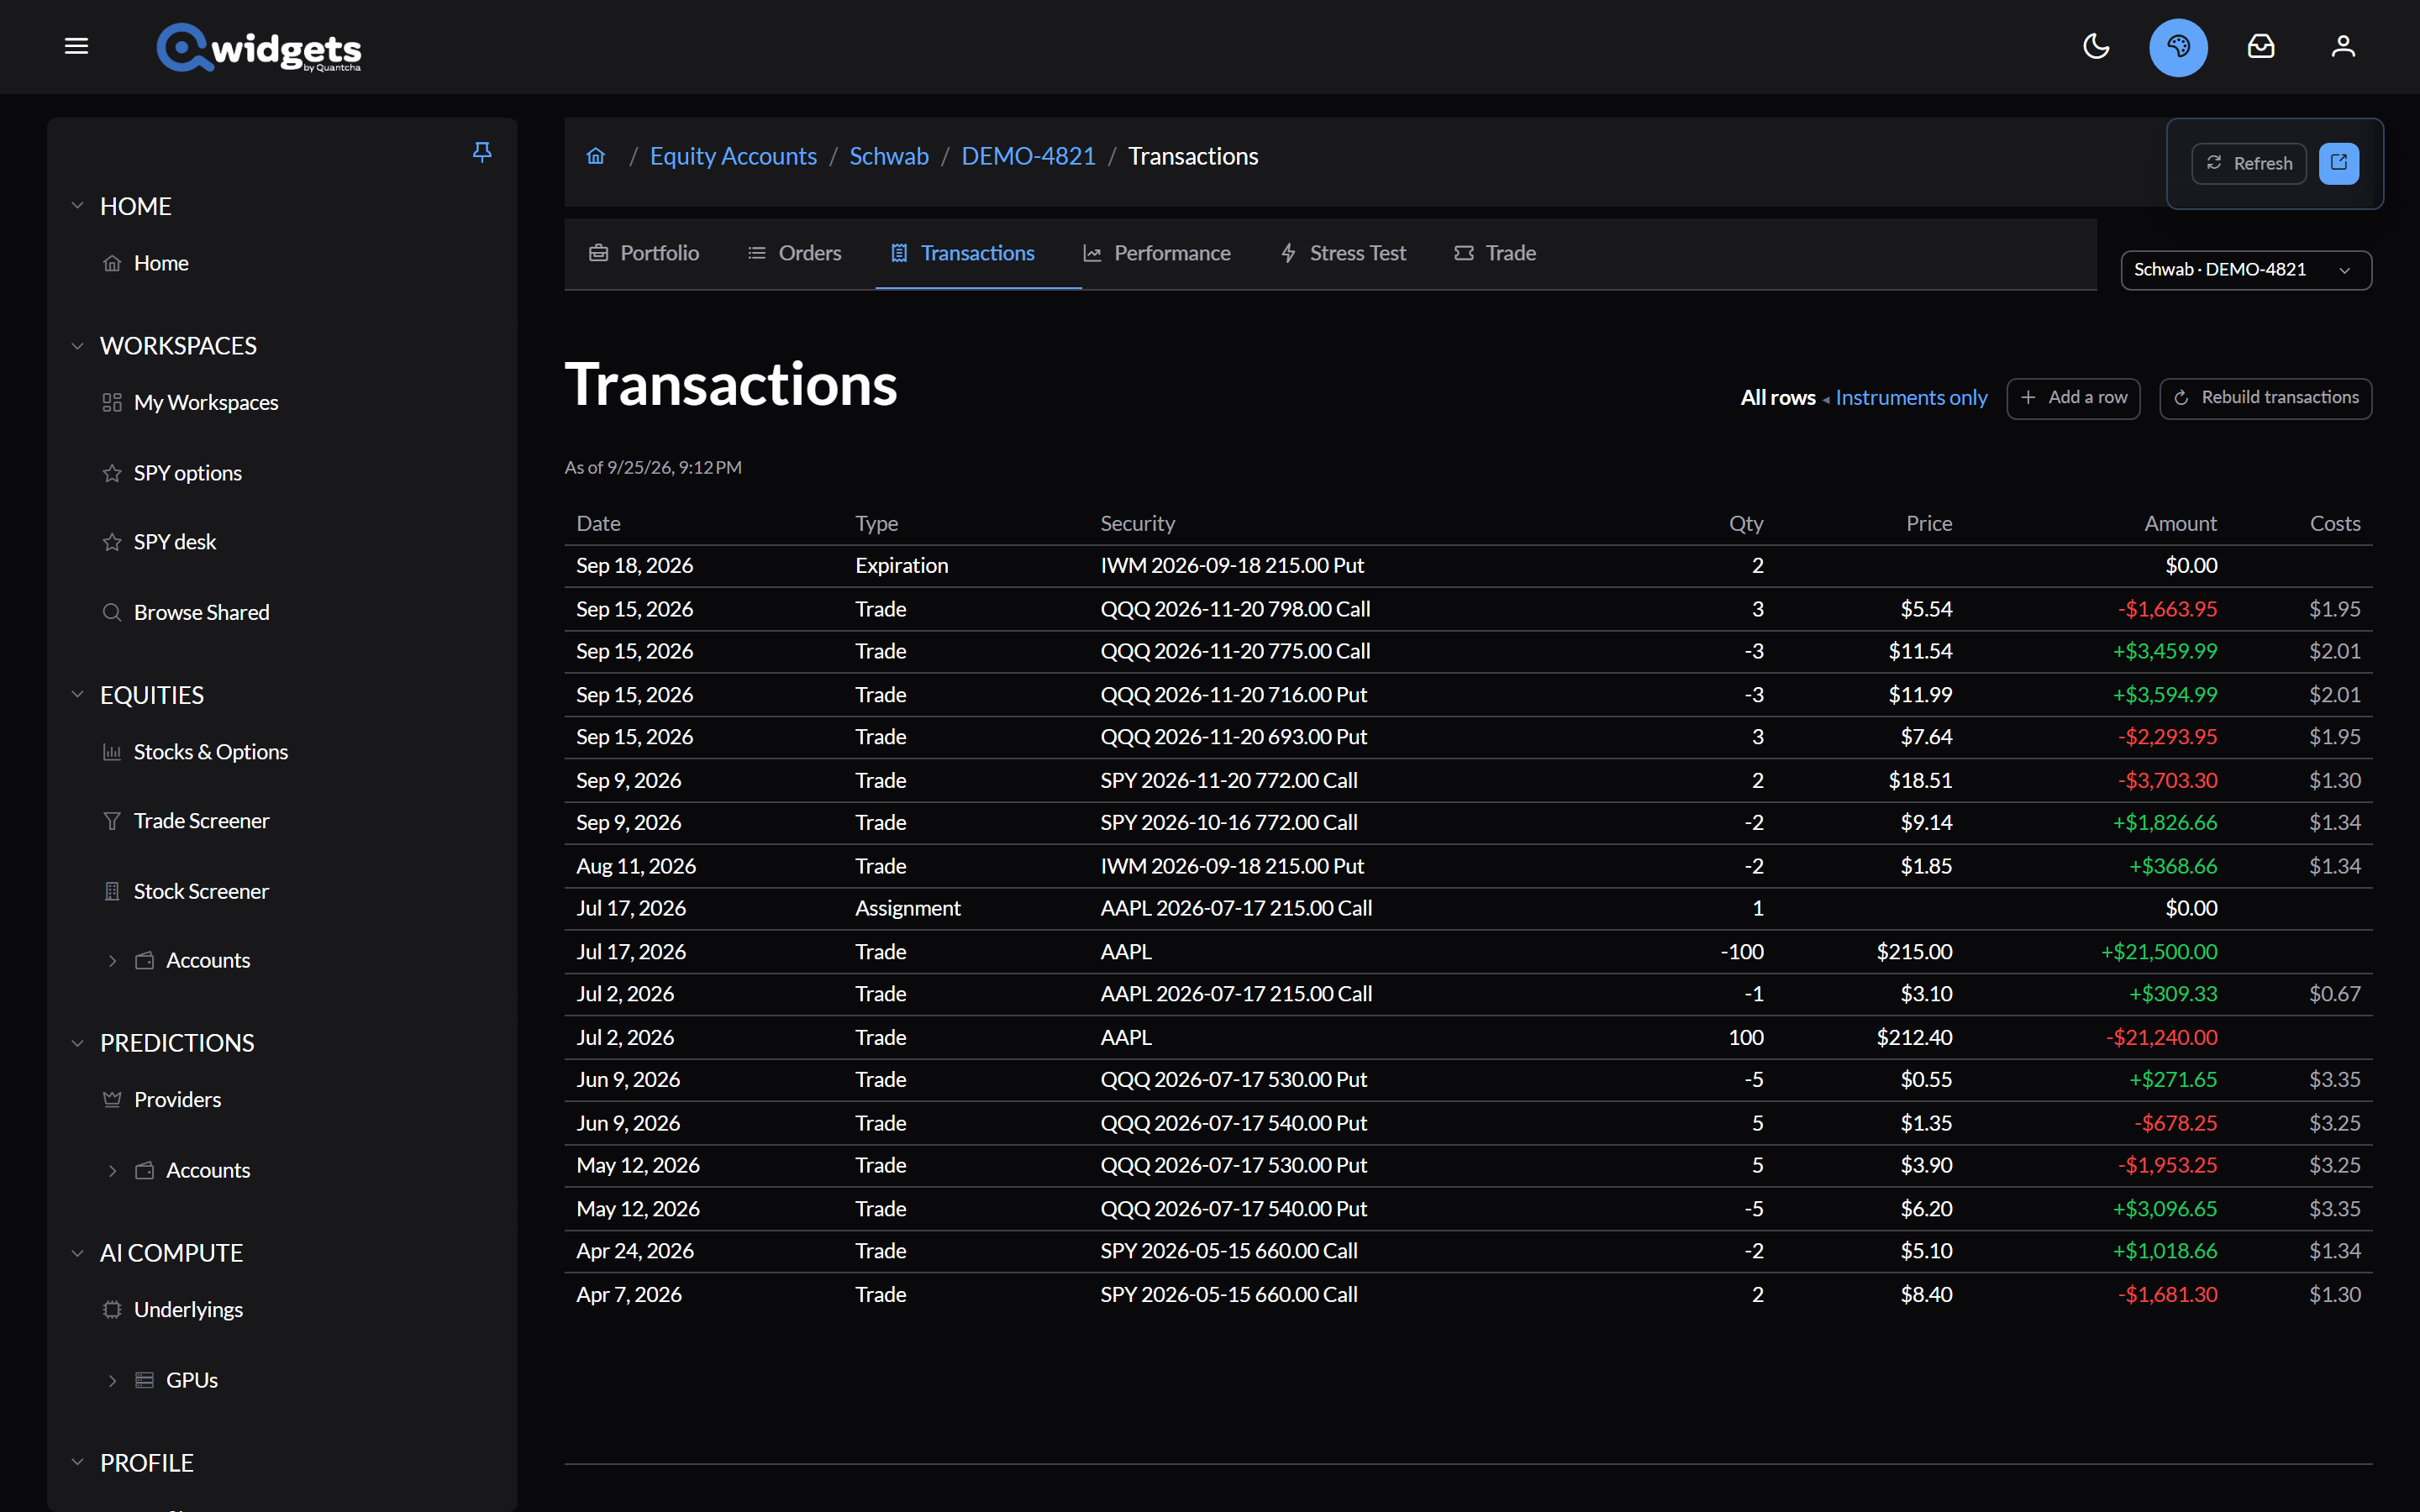Switch to the Trade tab
The height and width of the screenshot is (1512, 2420).
(1495, 253)
